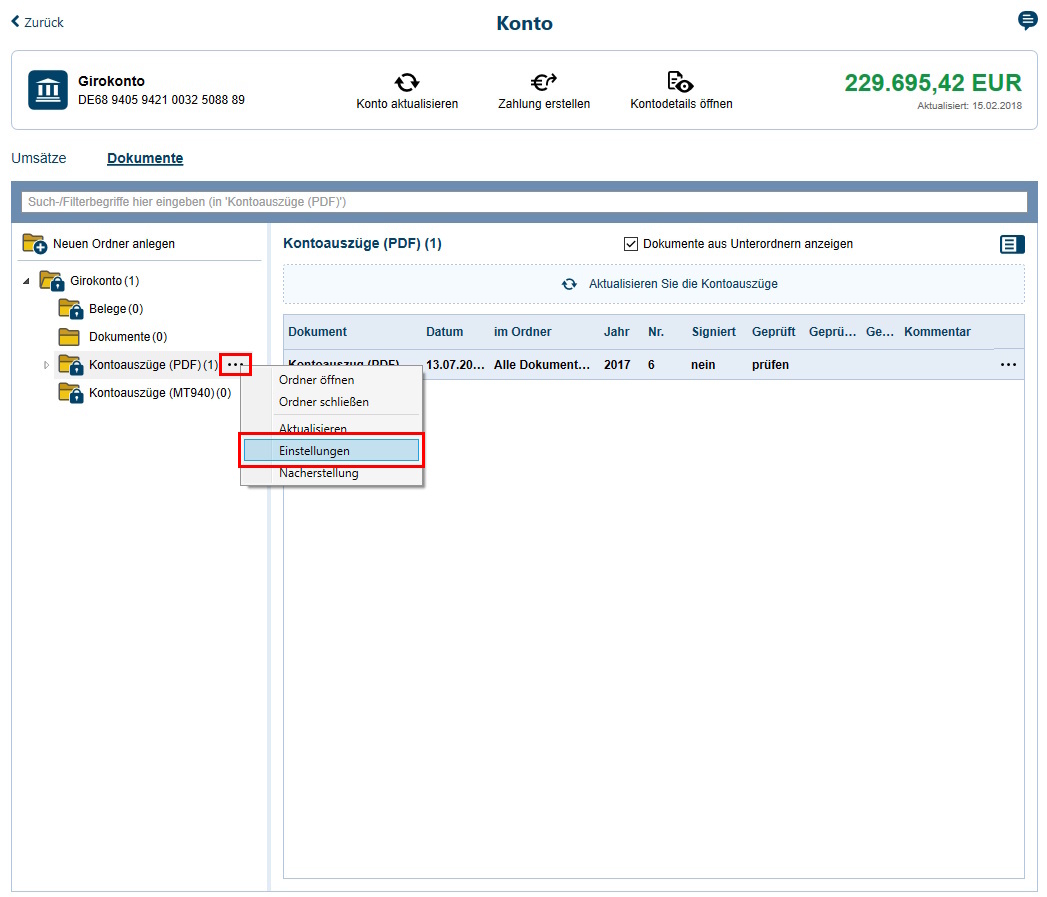Click the new folder plus icon
The image size is (1047, 897).
35,244
